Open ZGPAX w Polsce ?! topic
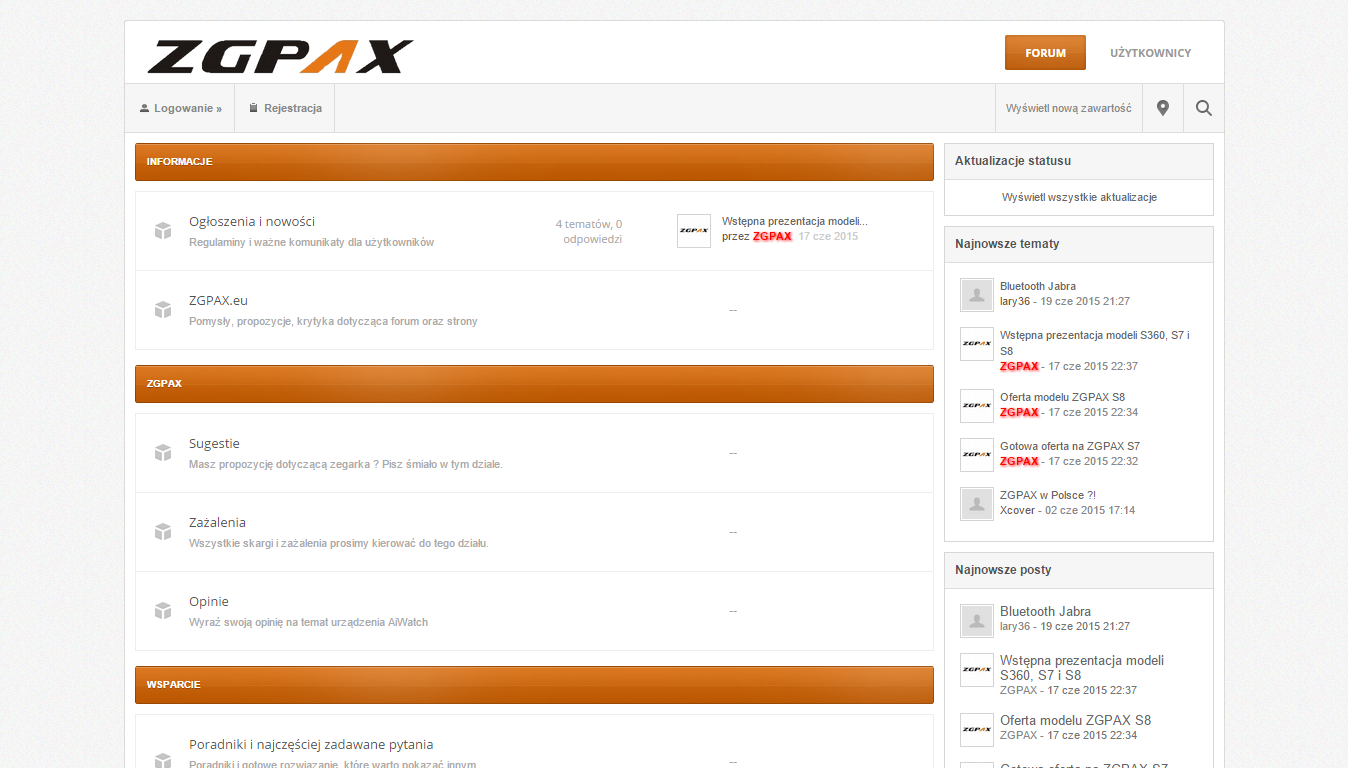Viewport: 1348px width, 768px height. pyautogui.click(x=1048, y=495)
